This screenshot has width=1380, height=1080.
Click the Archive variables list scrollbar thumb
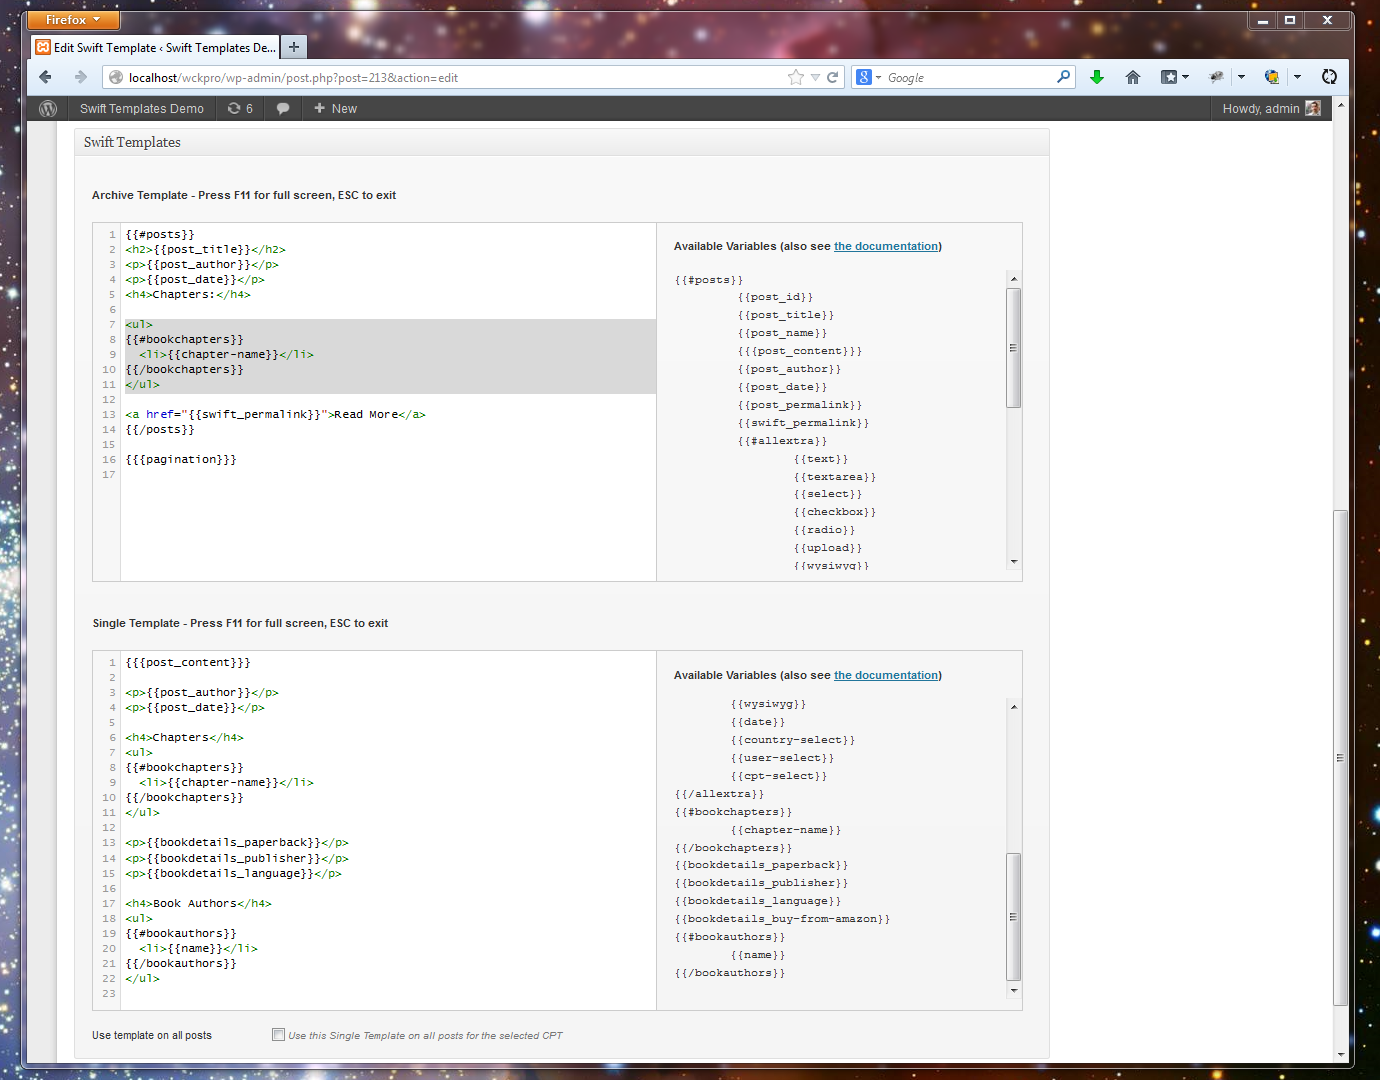[x=1013, y=348]
